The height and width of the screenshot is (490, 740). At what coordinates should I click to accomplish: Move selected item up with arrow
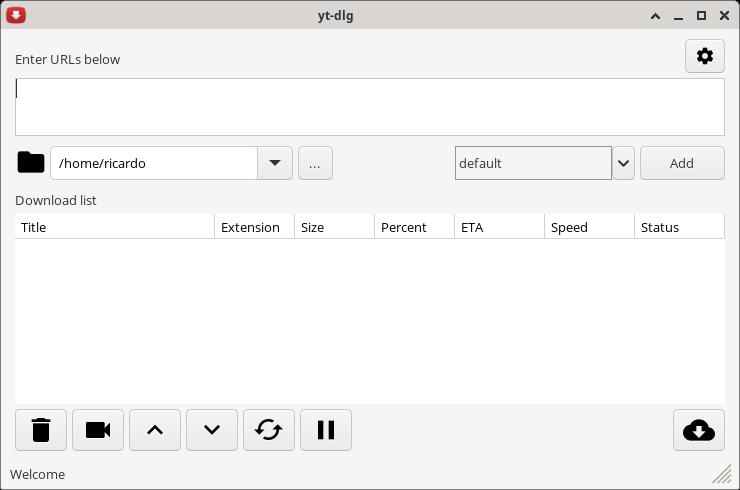click(x=155, y=430)
